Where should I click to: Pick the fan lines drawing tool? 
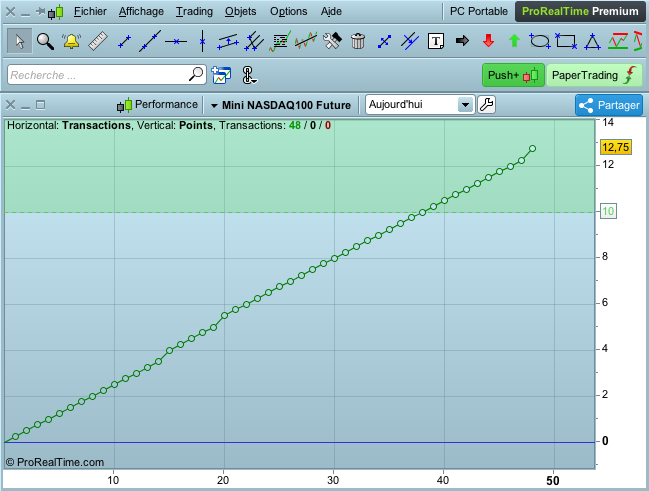tap(254, 41)
